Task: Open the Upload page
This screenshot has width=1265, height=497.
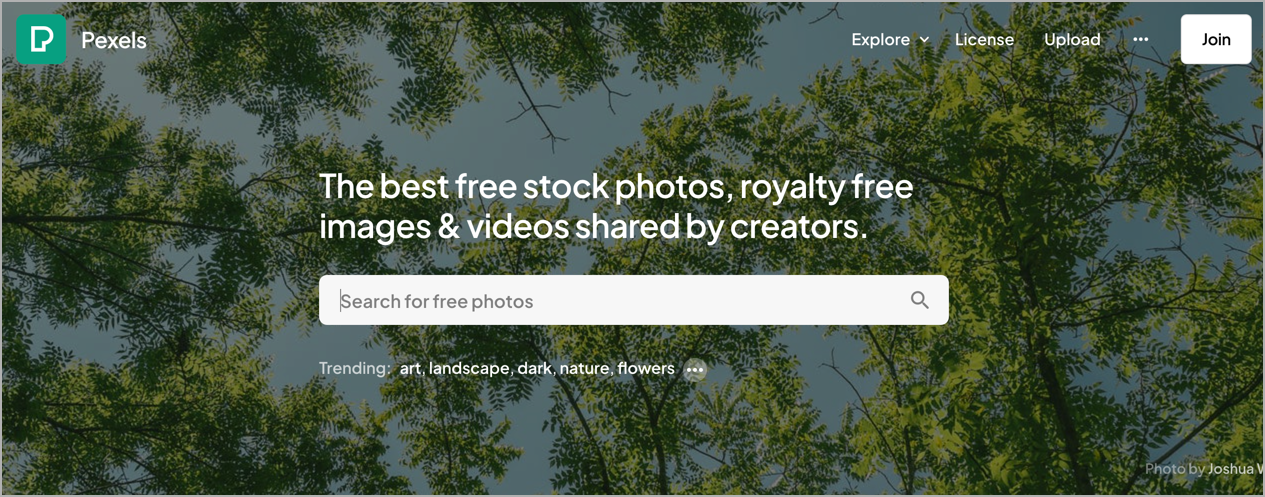Action: pos(1072,40)
